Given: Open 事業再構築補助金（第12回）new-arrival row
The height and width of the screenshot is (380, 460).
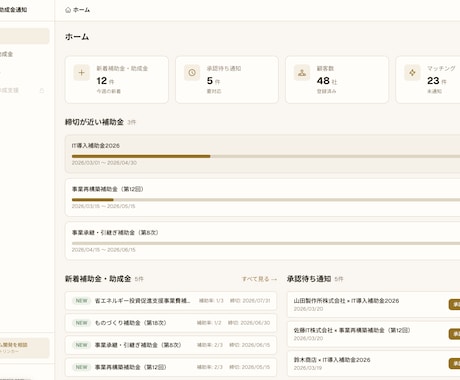Looking at the screenshot, I should [x=171, y=367].
